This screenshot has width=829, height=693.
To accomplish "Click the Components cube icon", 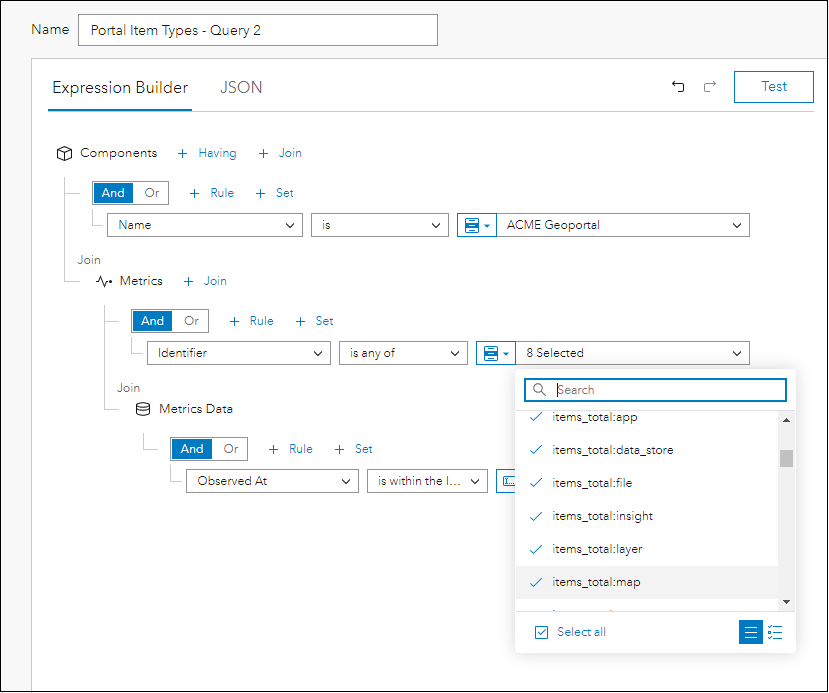I will [x=64, y=154].
